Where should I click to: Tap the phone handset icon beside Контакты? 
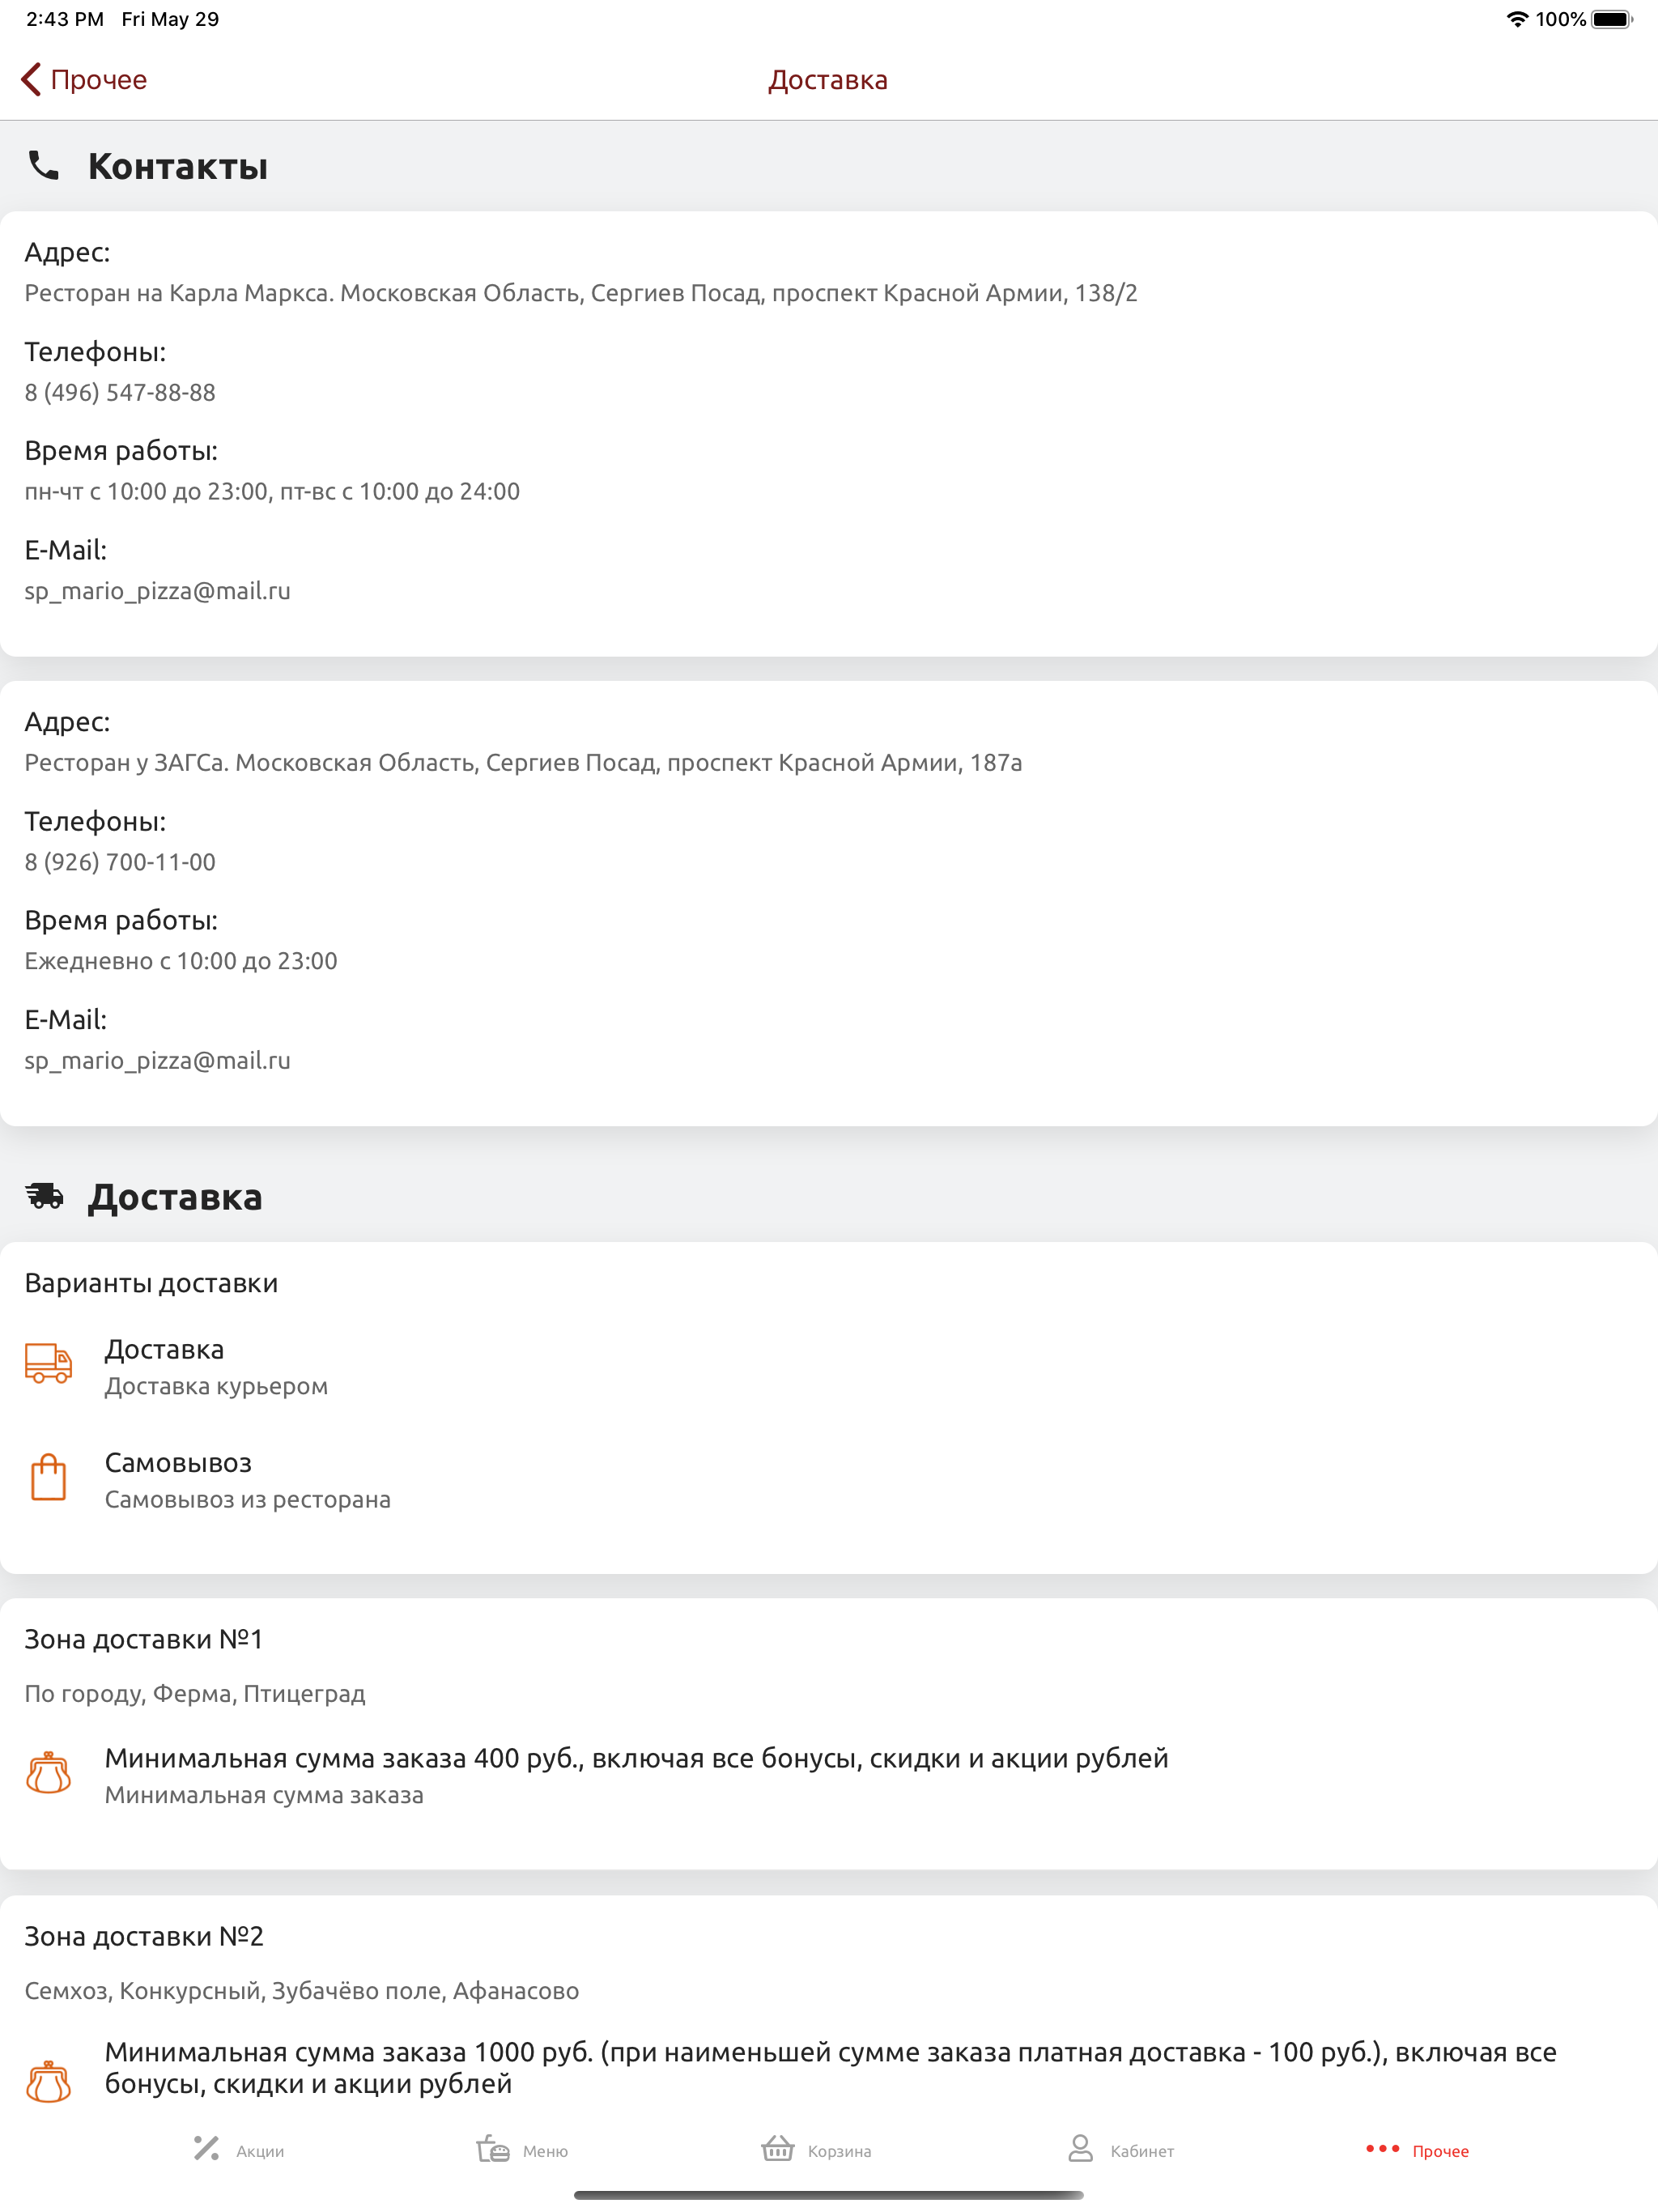[44, 165]
